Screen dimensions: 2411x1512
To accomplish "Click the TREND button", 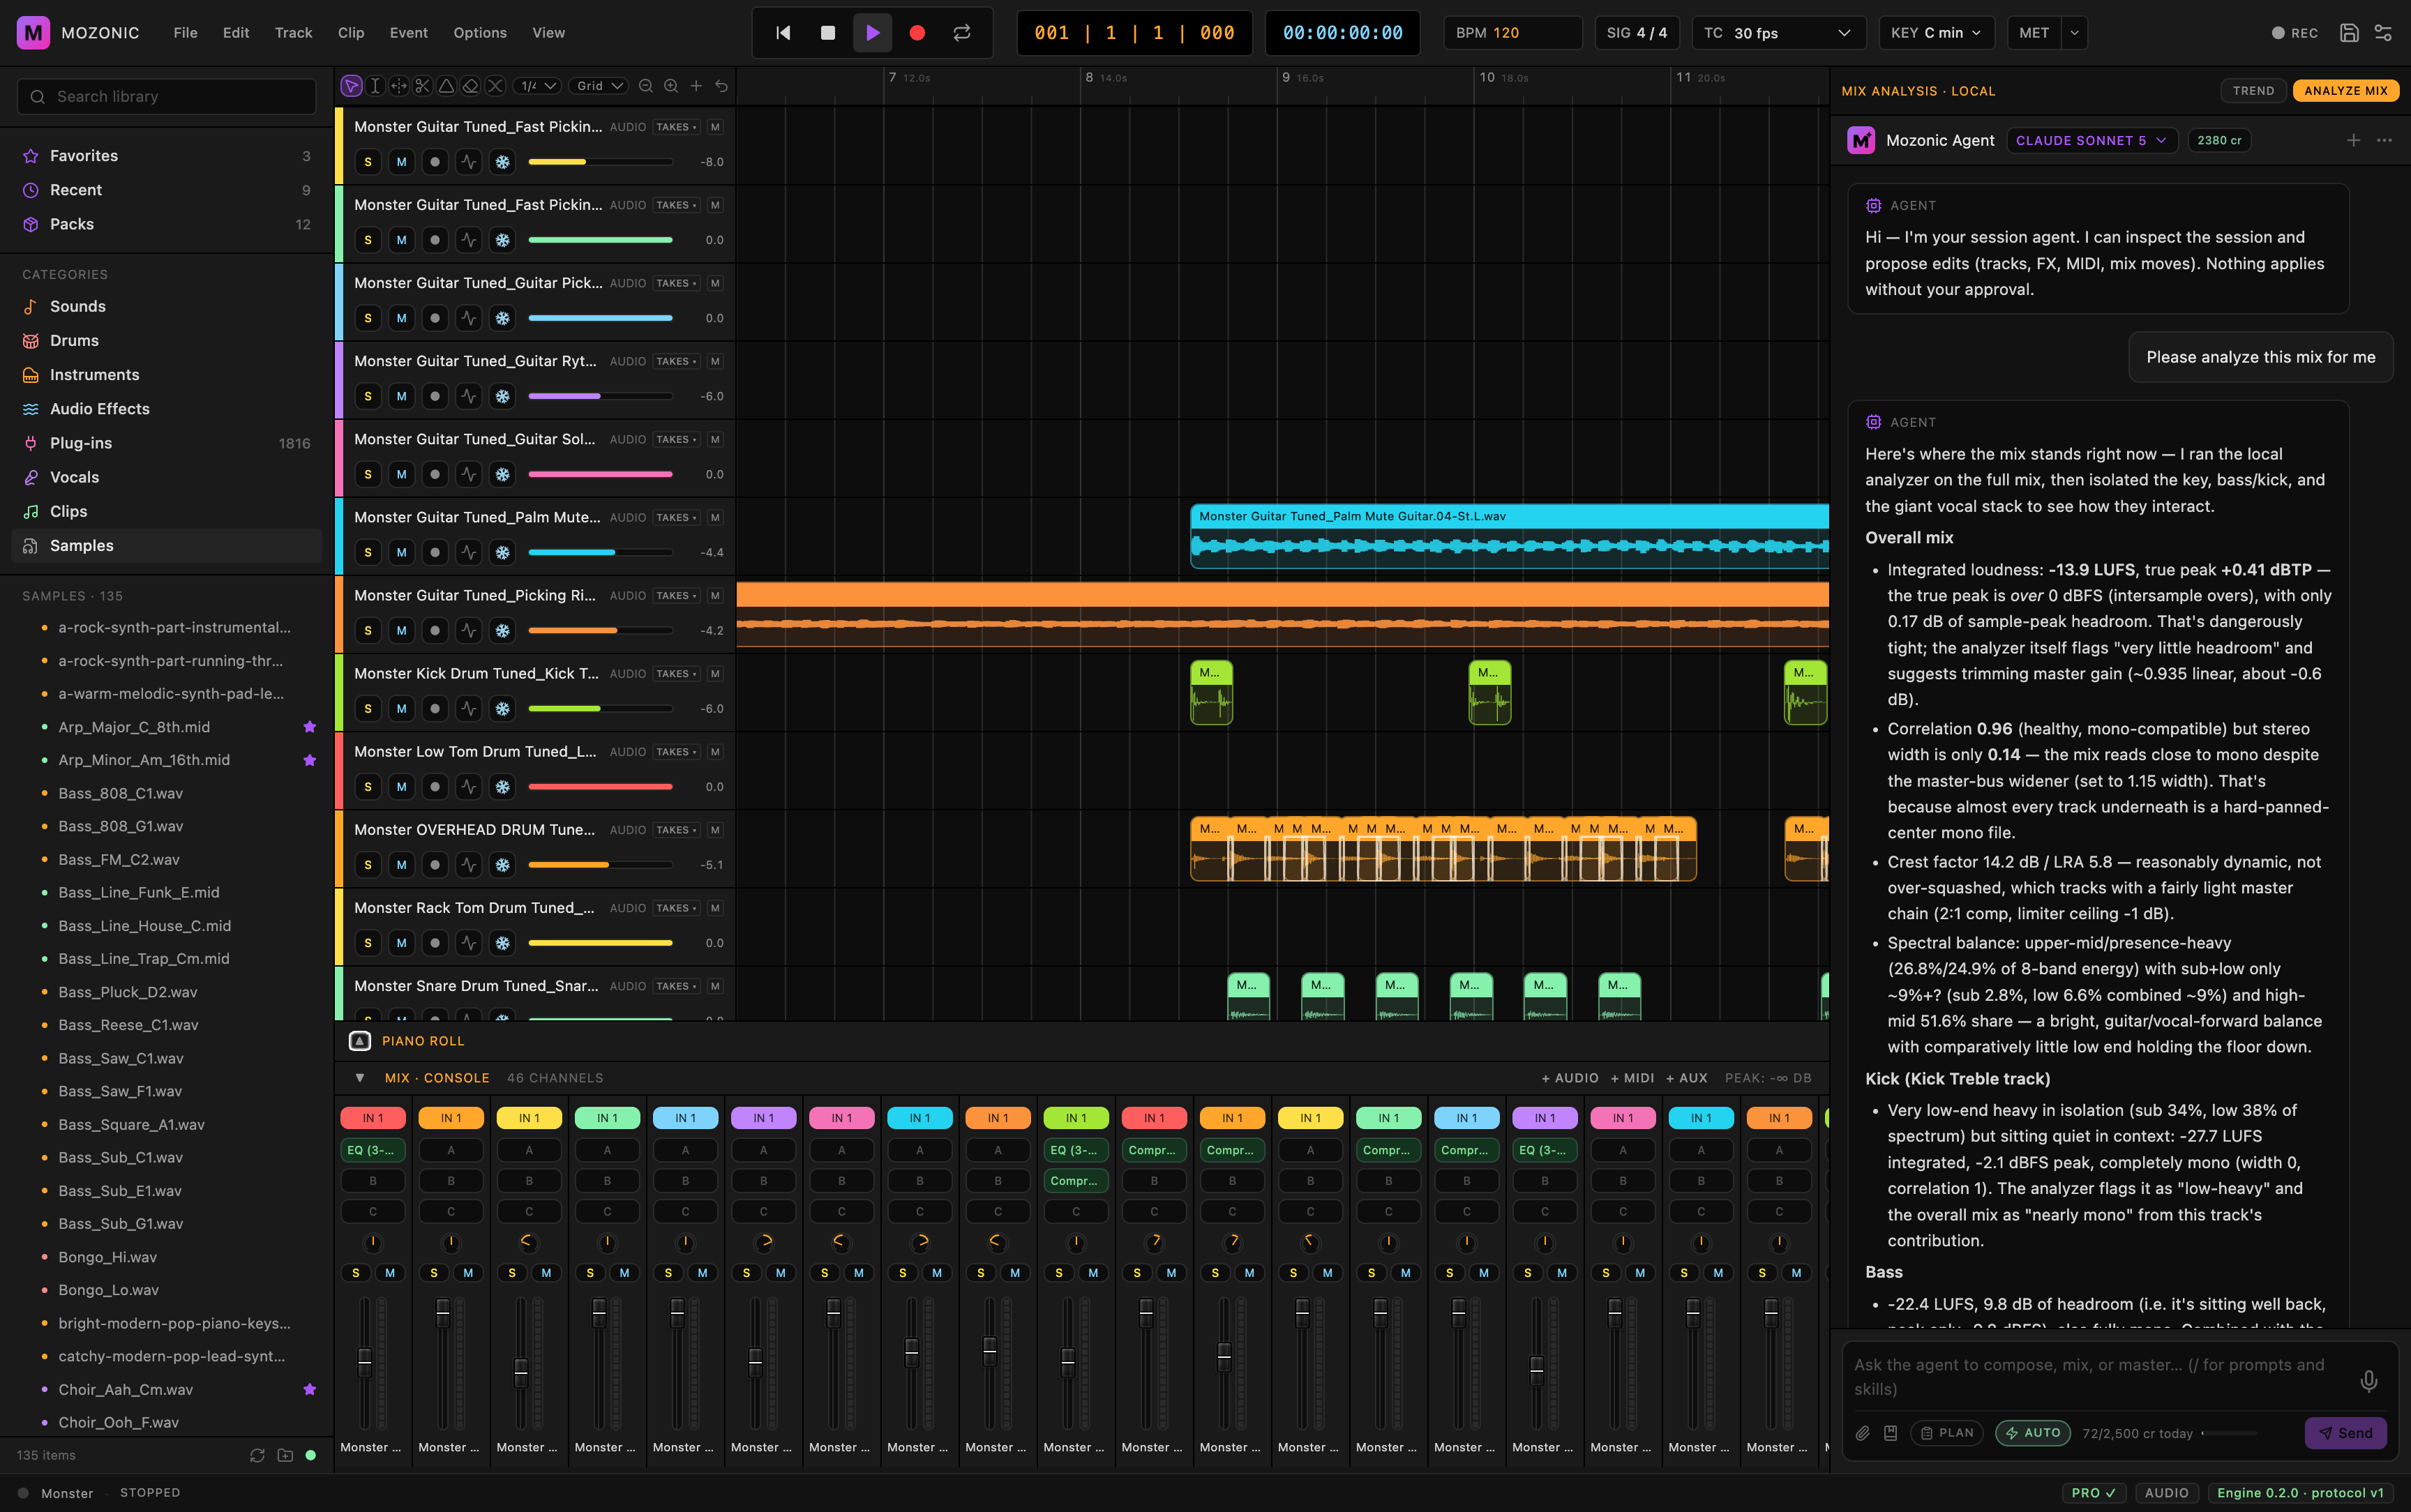I will 2253,91.
